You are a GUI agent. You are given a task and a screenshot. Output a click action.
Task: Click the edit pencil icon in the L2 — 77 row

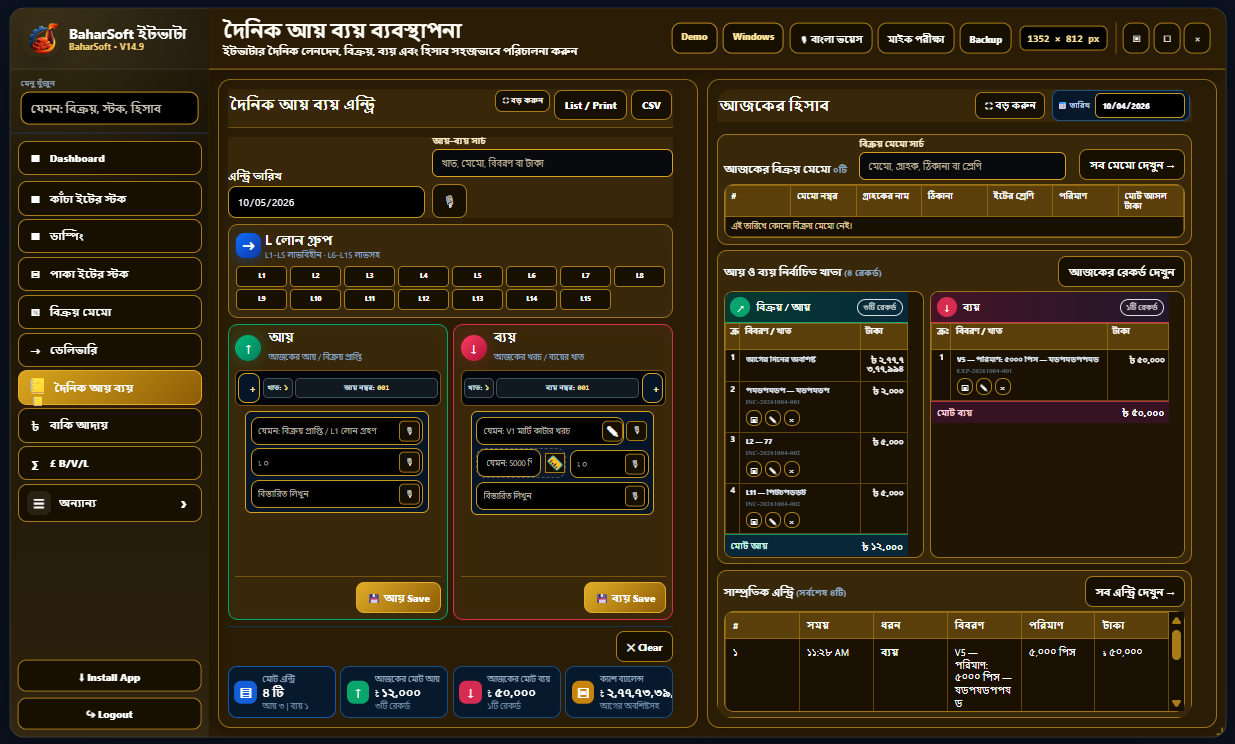773,470
